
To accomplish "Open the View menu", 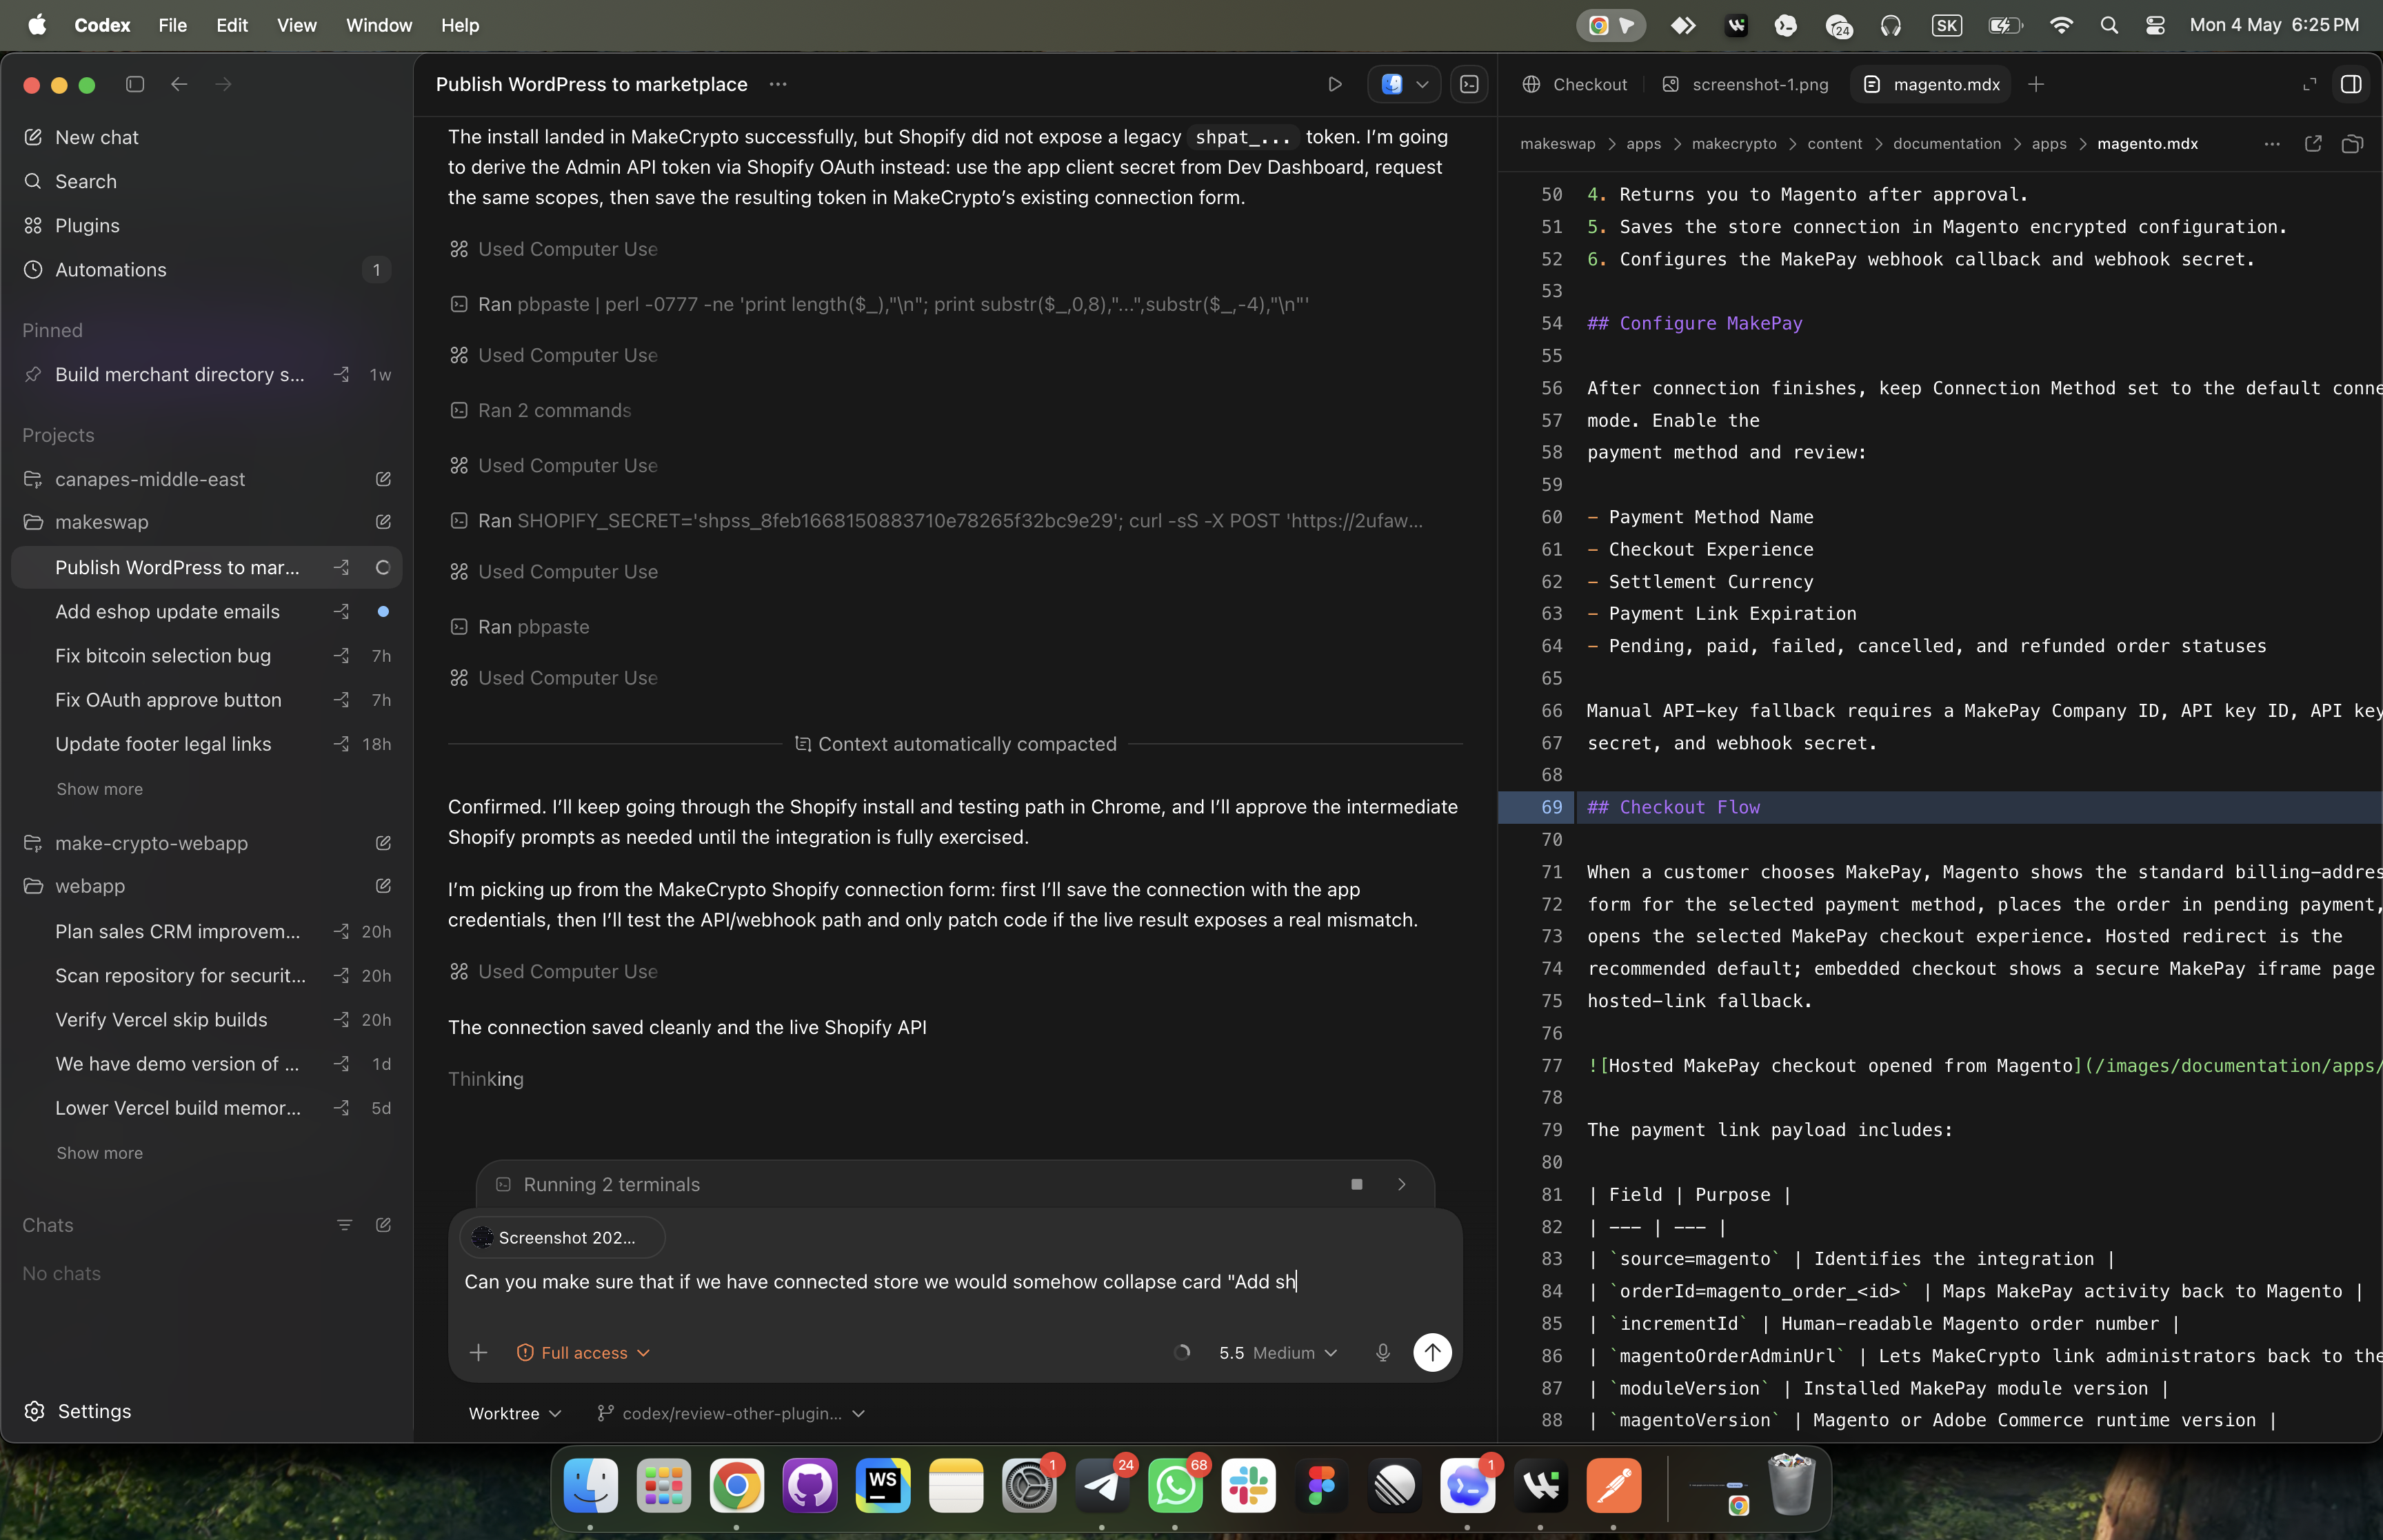I will click(297, 25).
